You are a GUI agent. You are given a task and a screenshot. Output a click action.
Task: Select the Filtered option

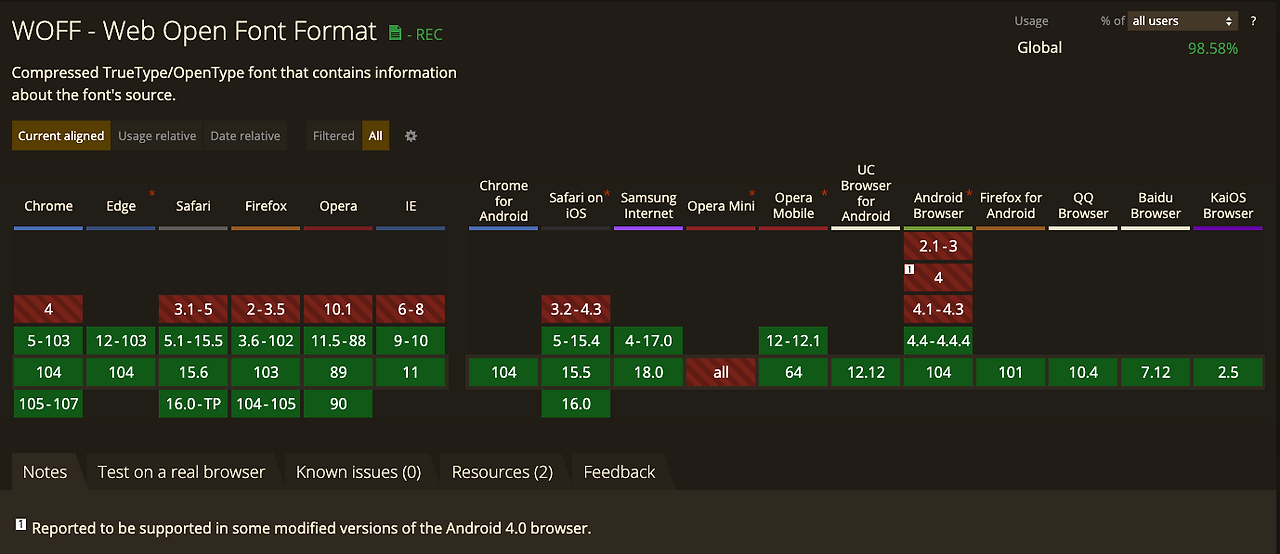(334, 136)
